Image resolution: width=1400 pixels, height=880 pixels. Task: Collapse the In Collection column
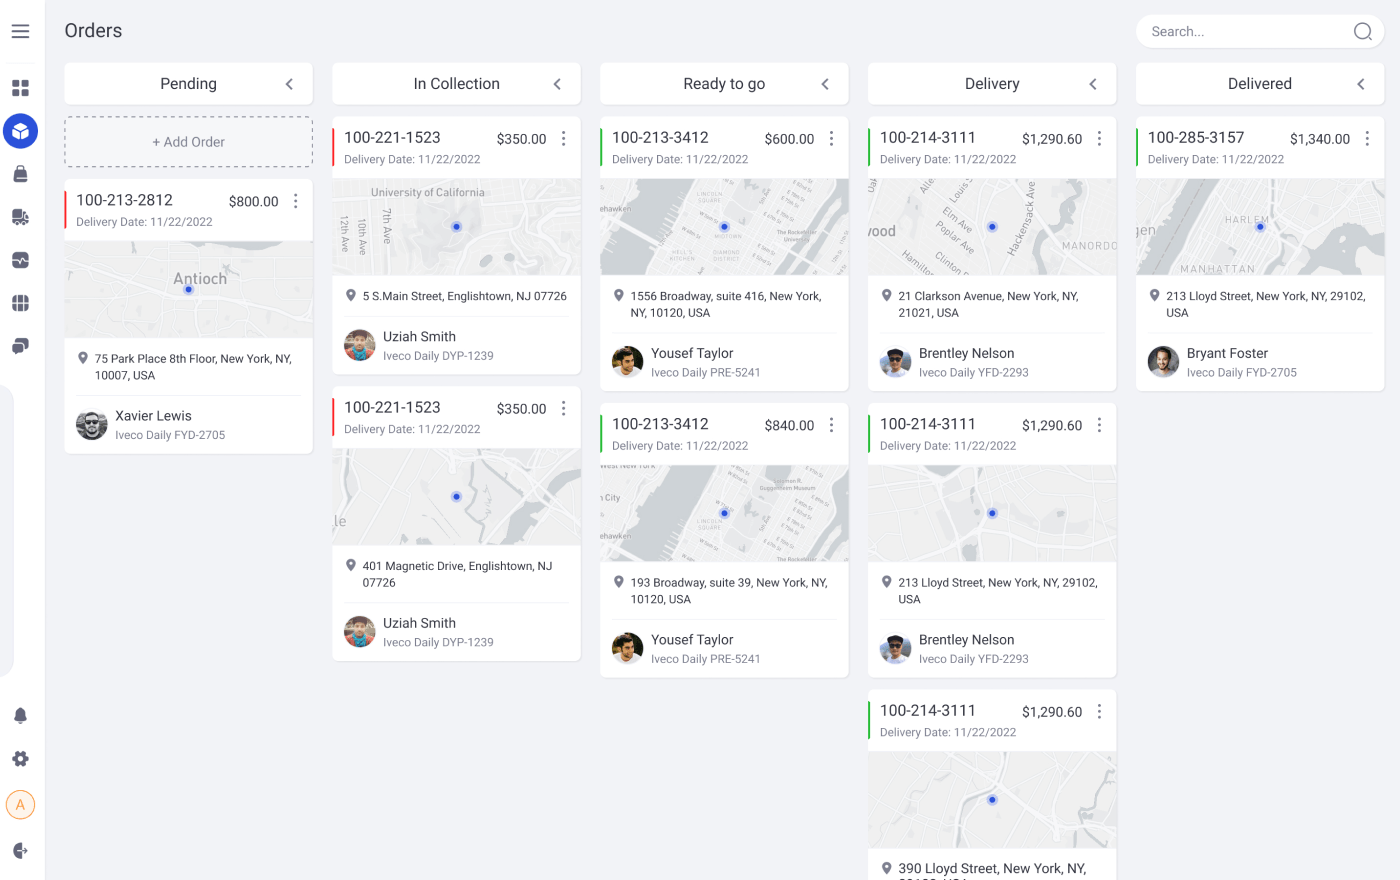[557, 84]
